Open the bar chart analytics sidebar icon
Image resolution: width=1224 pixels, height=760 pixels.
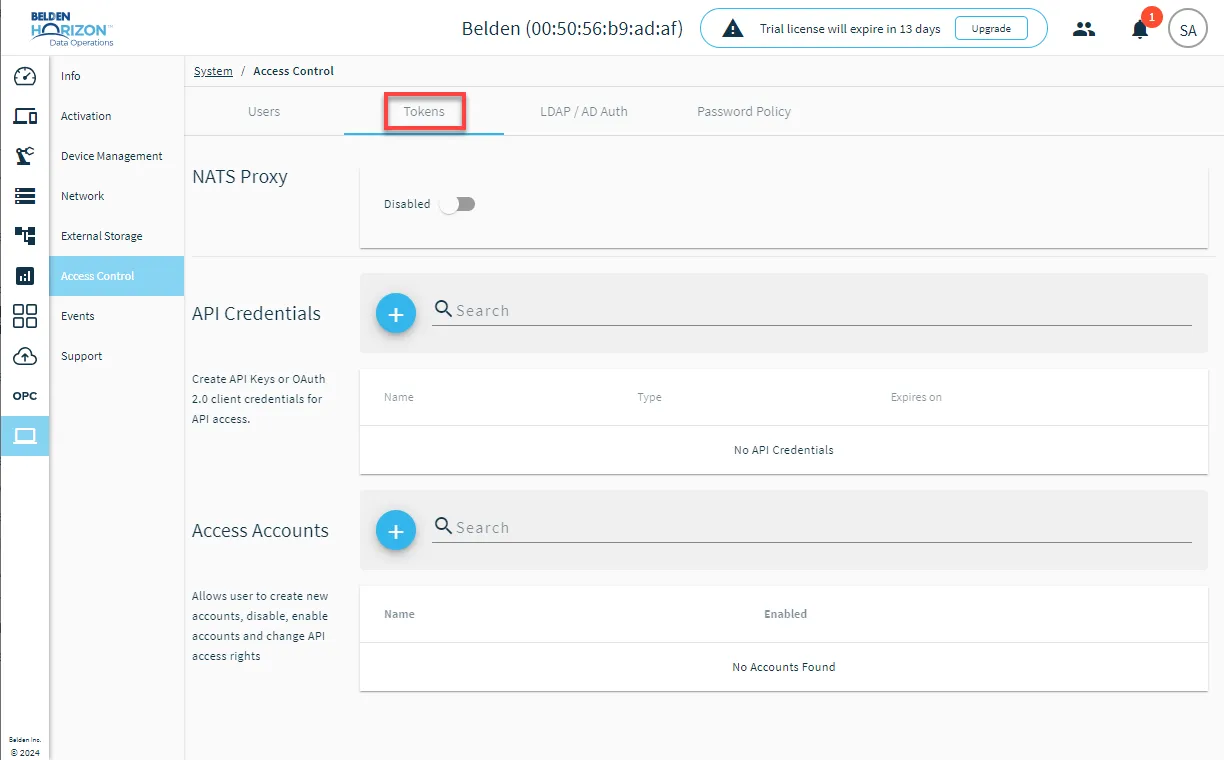point(25,276)
